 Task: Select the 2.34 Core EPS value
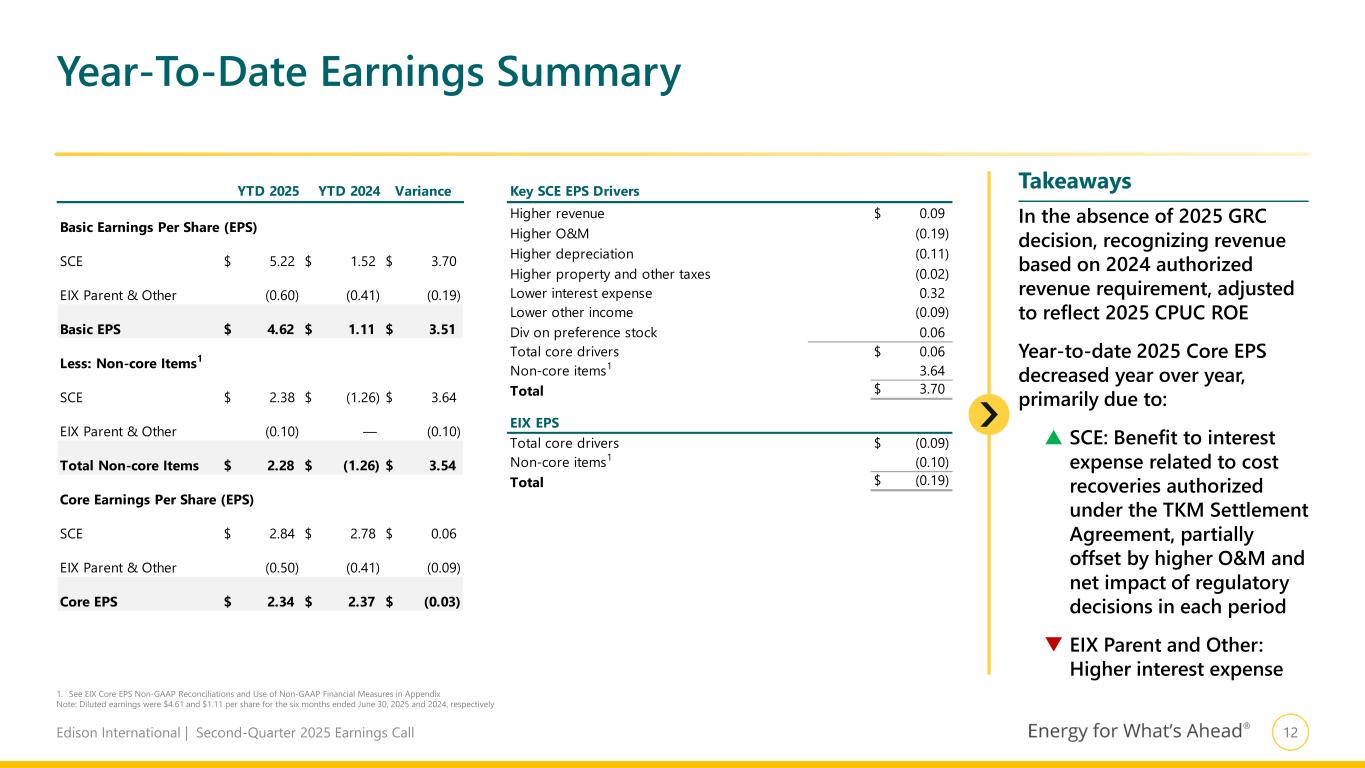283,602
